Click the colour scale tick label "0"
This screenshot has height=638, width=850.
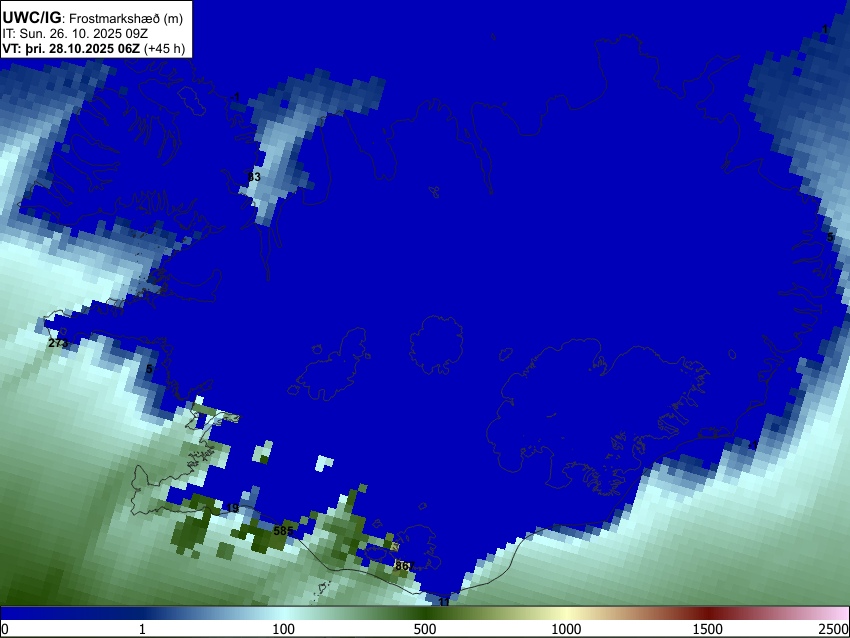point(5,629)
